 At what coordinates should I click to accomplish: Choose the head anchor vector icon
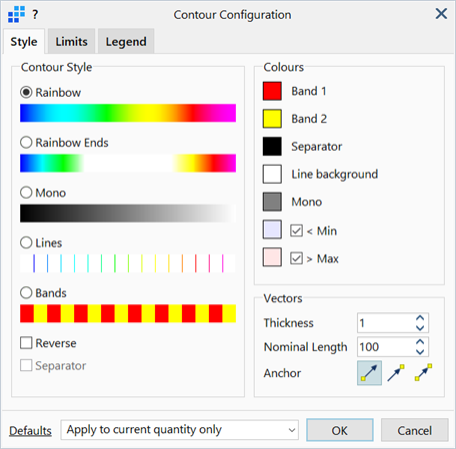396,373
